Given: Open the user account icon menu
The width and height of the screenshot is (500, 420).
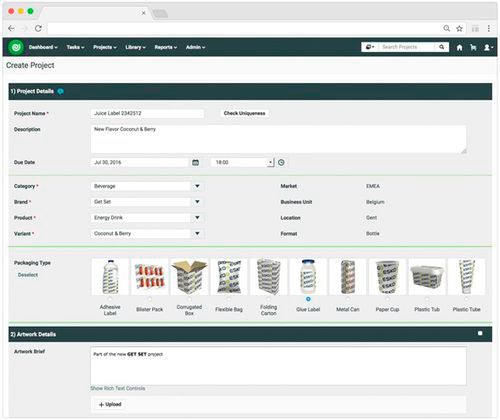Looking at the screenshot, I should click(x=488, y=48).
